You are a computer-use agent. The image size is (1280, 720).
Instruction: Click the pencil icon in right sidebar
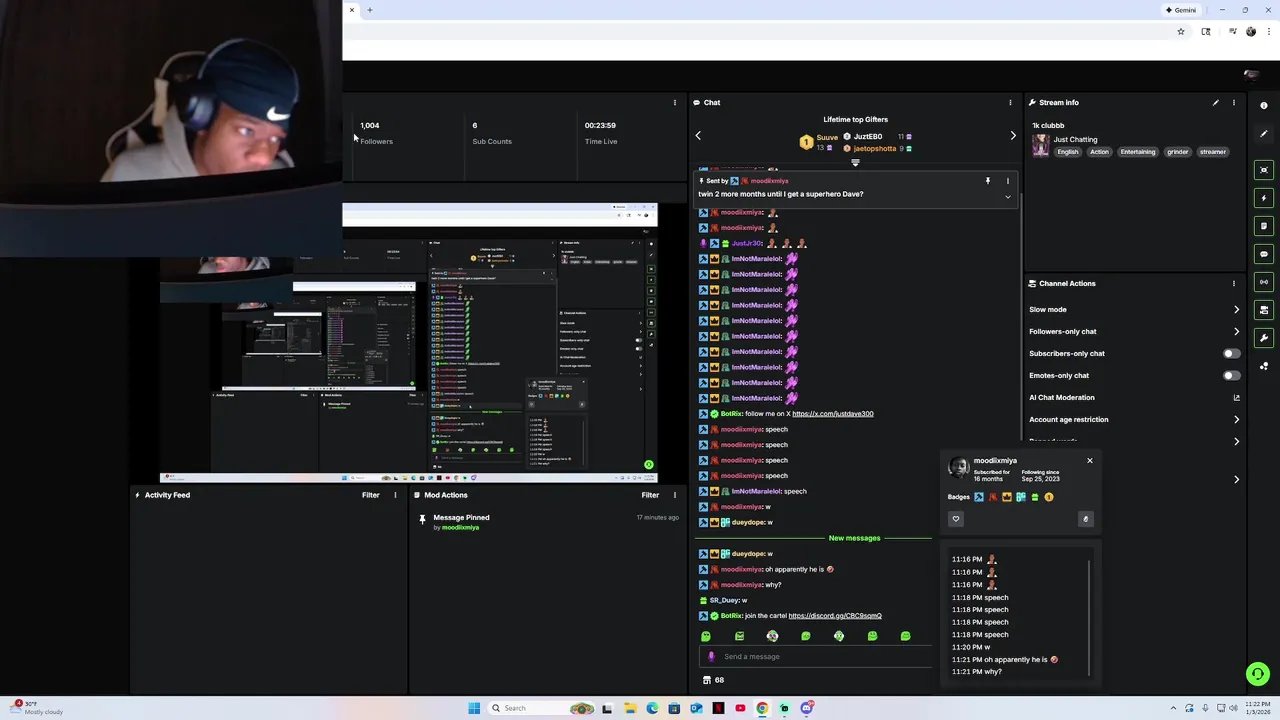click(x=1264, y=134)
